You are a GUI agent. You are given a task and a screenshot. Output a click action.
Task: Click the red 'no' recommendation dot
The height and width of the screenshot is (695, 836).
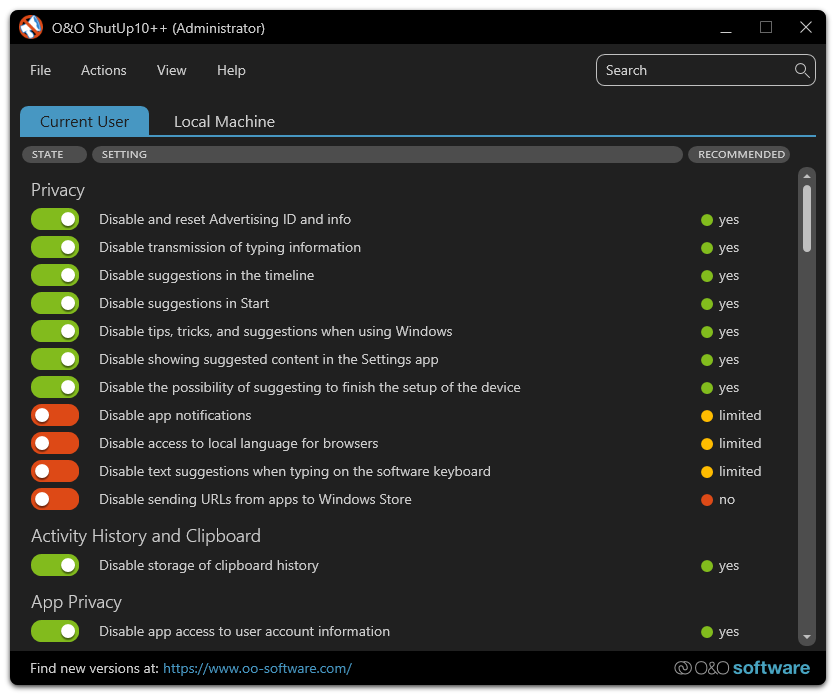(x=707, y=499)
